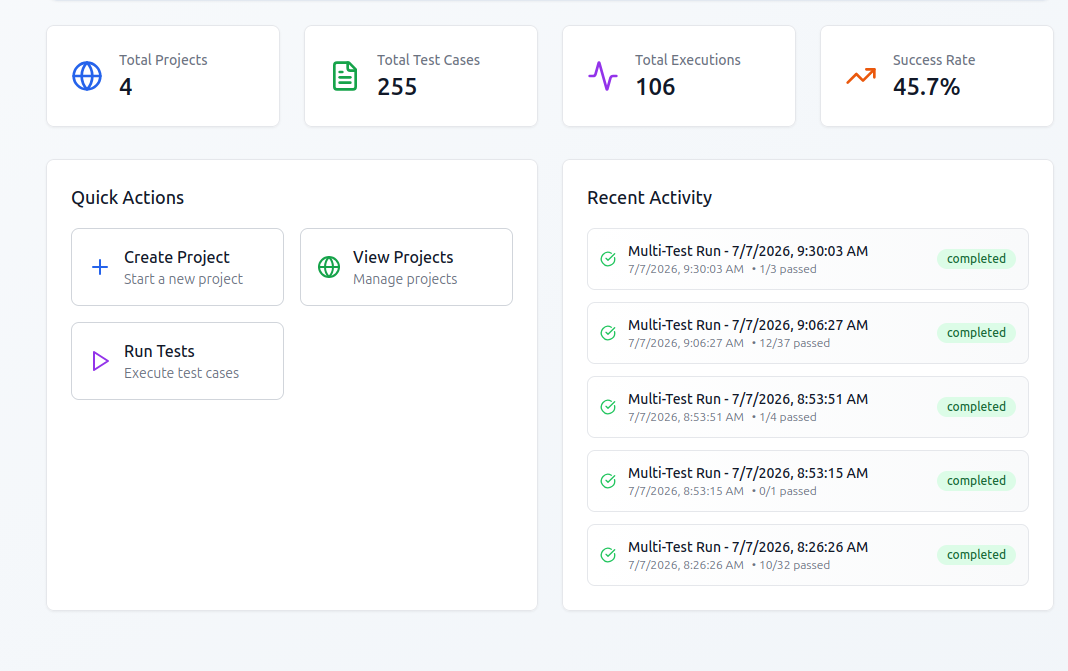Open the Multi-Test Run from 9:30:03 AM
The image size is (1068, 671).
click(808, 259)
